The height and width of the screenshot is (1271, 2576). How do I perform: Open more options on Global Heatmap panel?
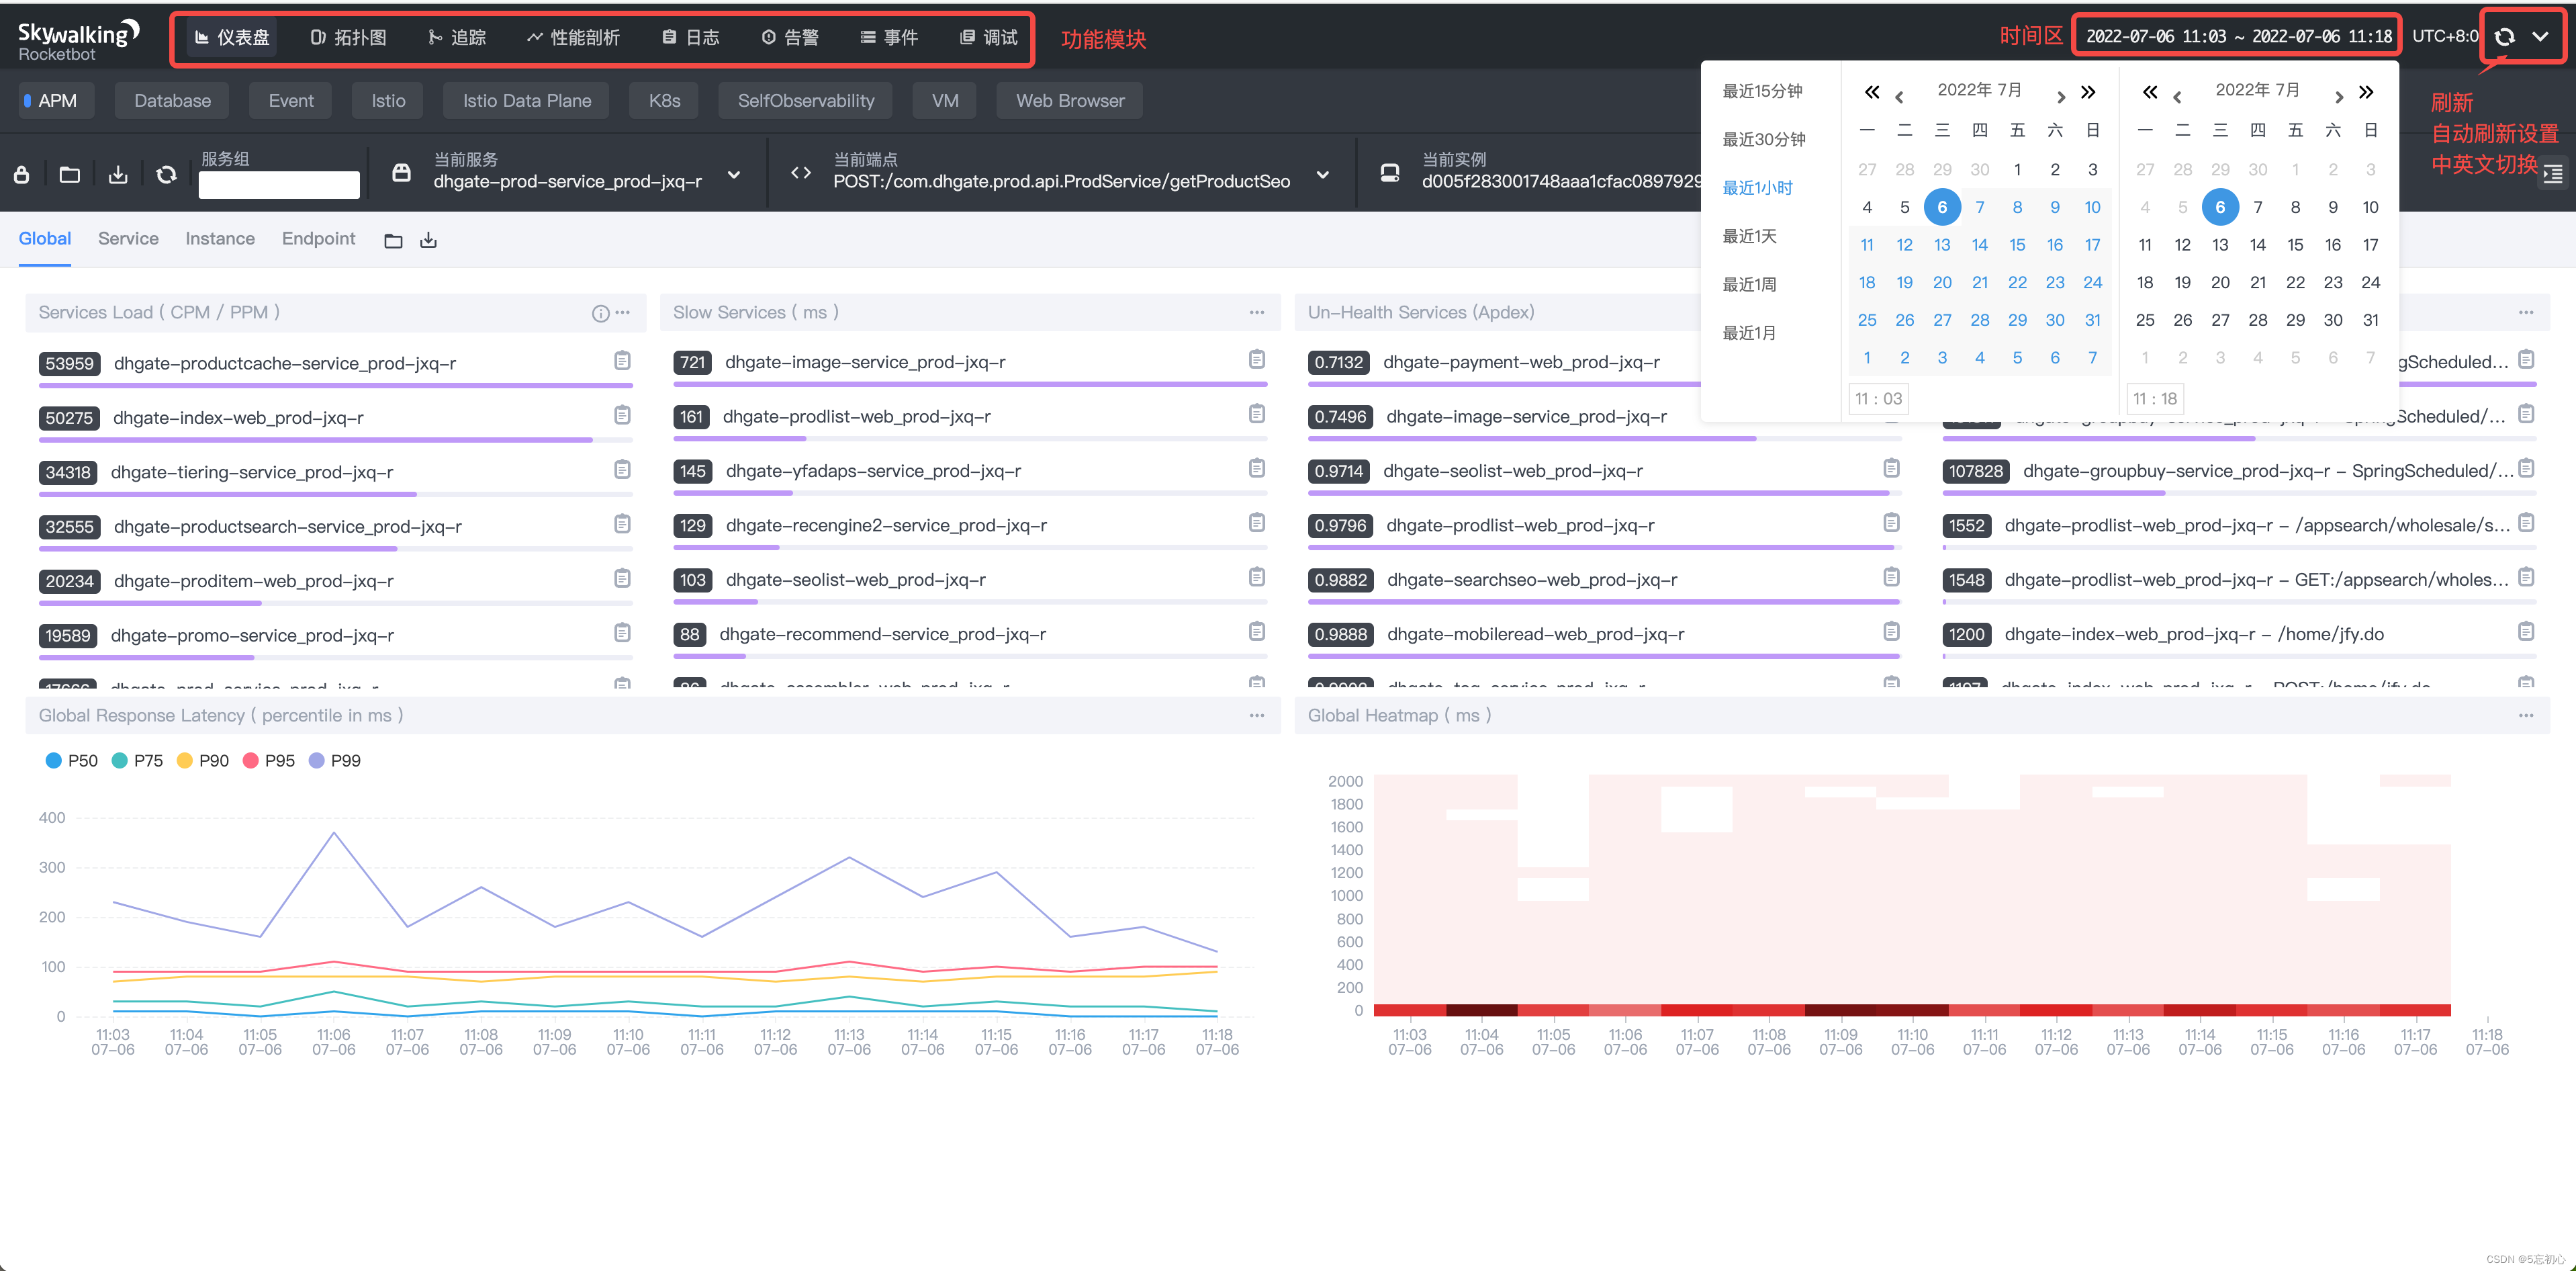[2526, 715]
